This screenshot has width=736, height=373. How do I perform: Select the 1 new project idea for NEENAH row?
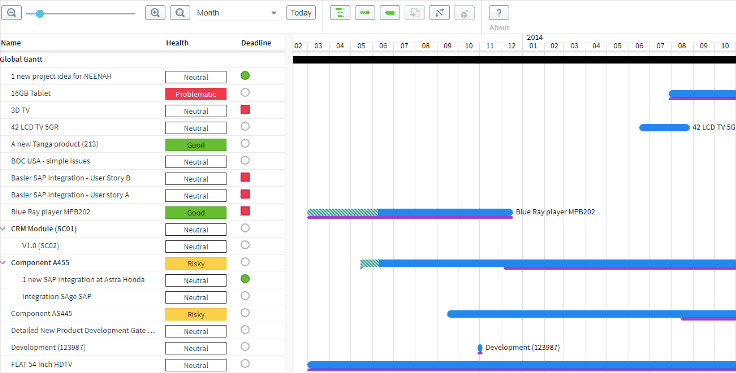pos(143,76)
